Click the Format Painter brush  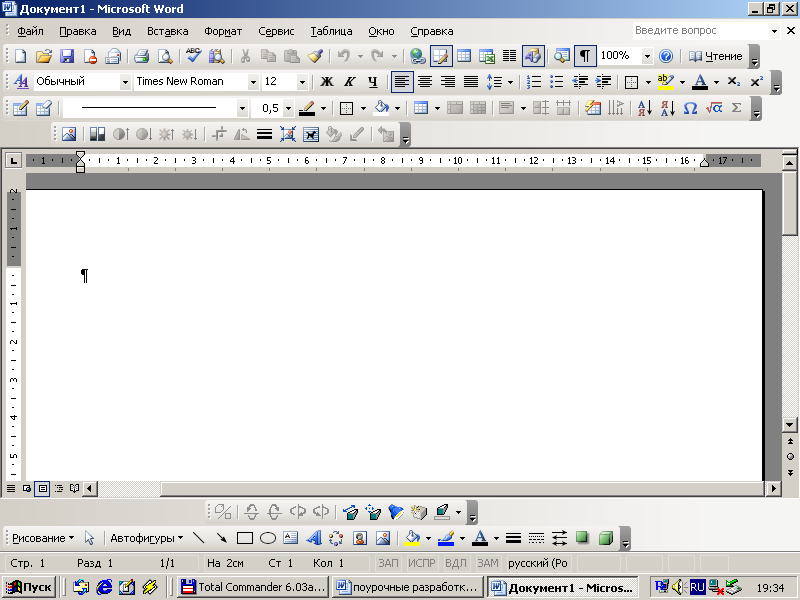tap(315, 56)
